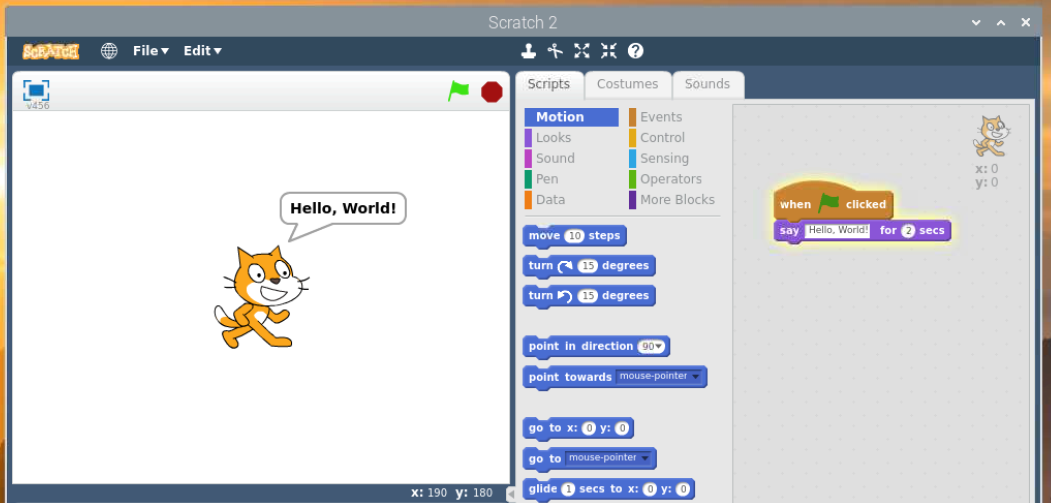The height and width of the screenshot is (503, 1051).
Task: Click the say block in script
Action: [x=862, y=231]
